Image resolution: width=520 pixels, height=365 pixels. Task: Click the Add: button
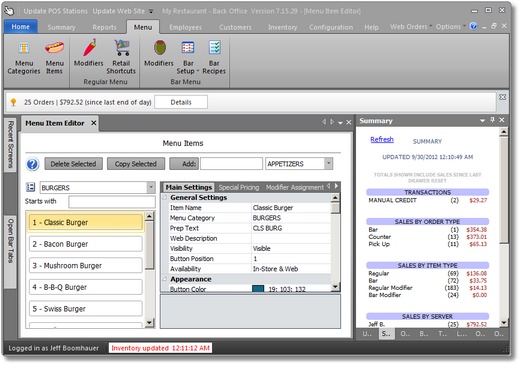tap(184, 164)
